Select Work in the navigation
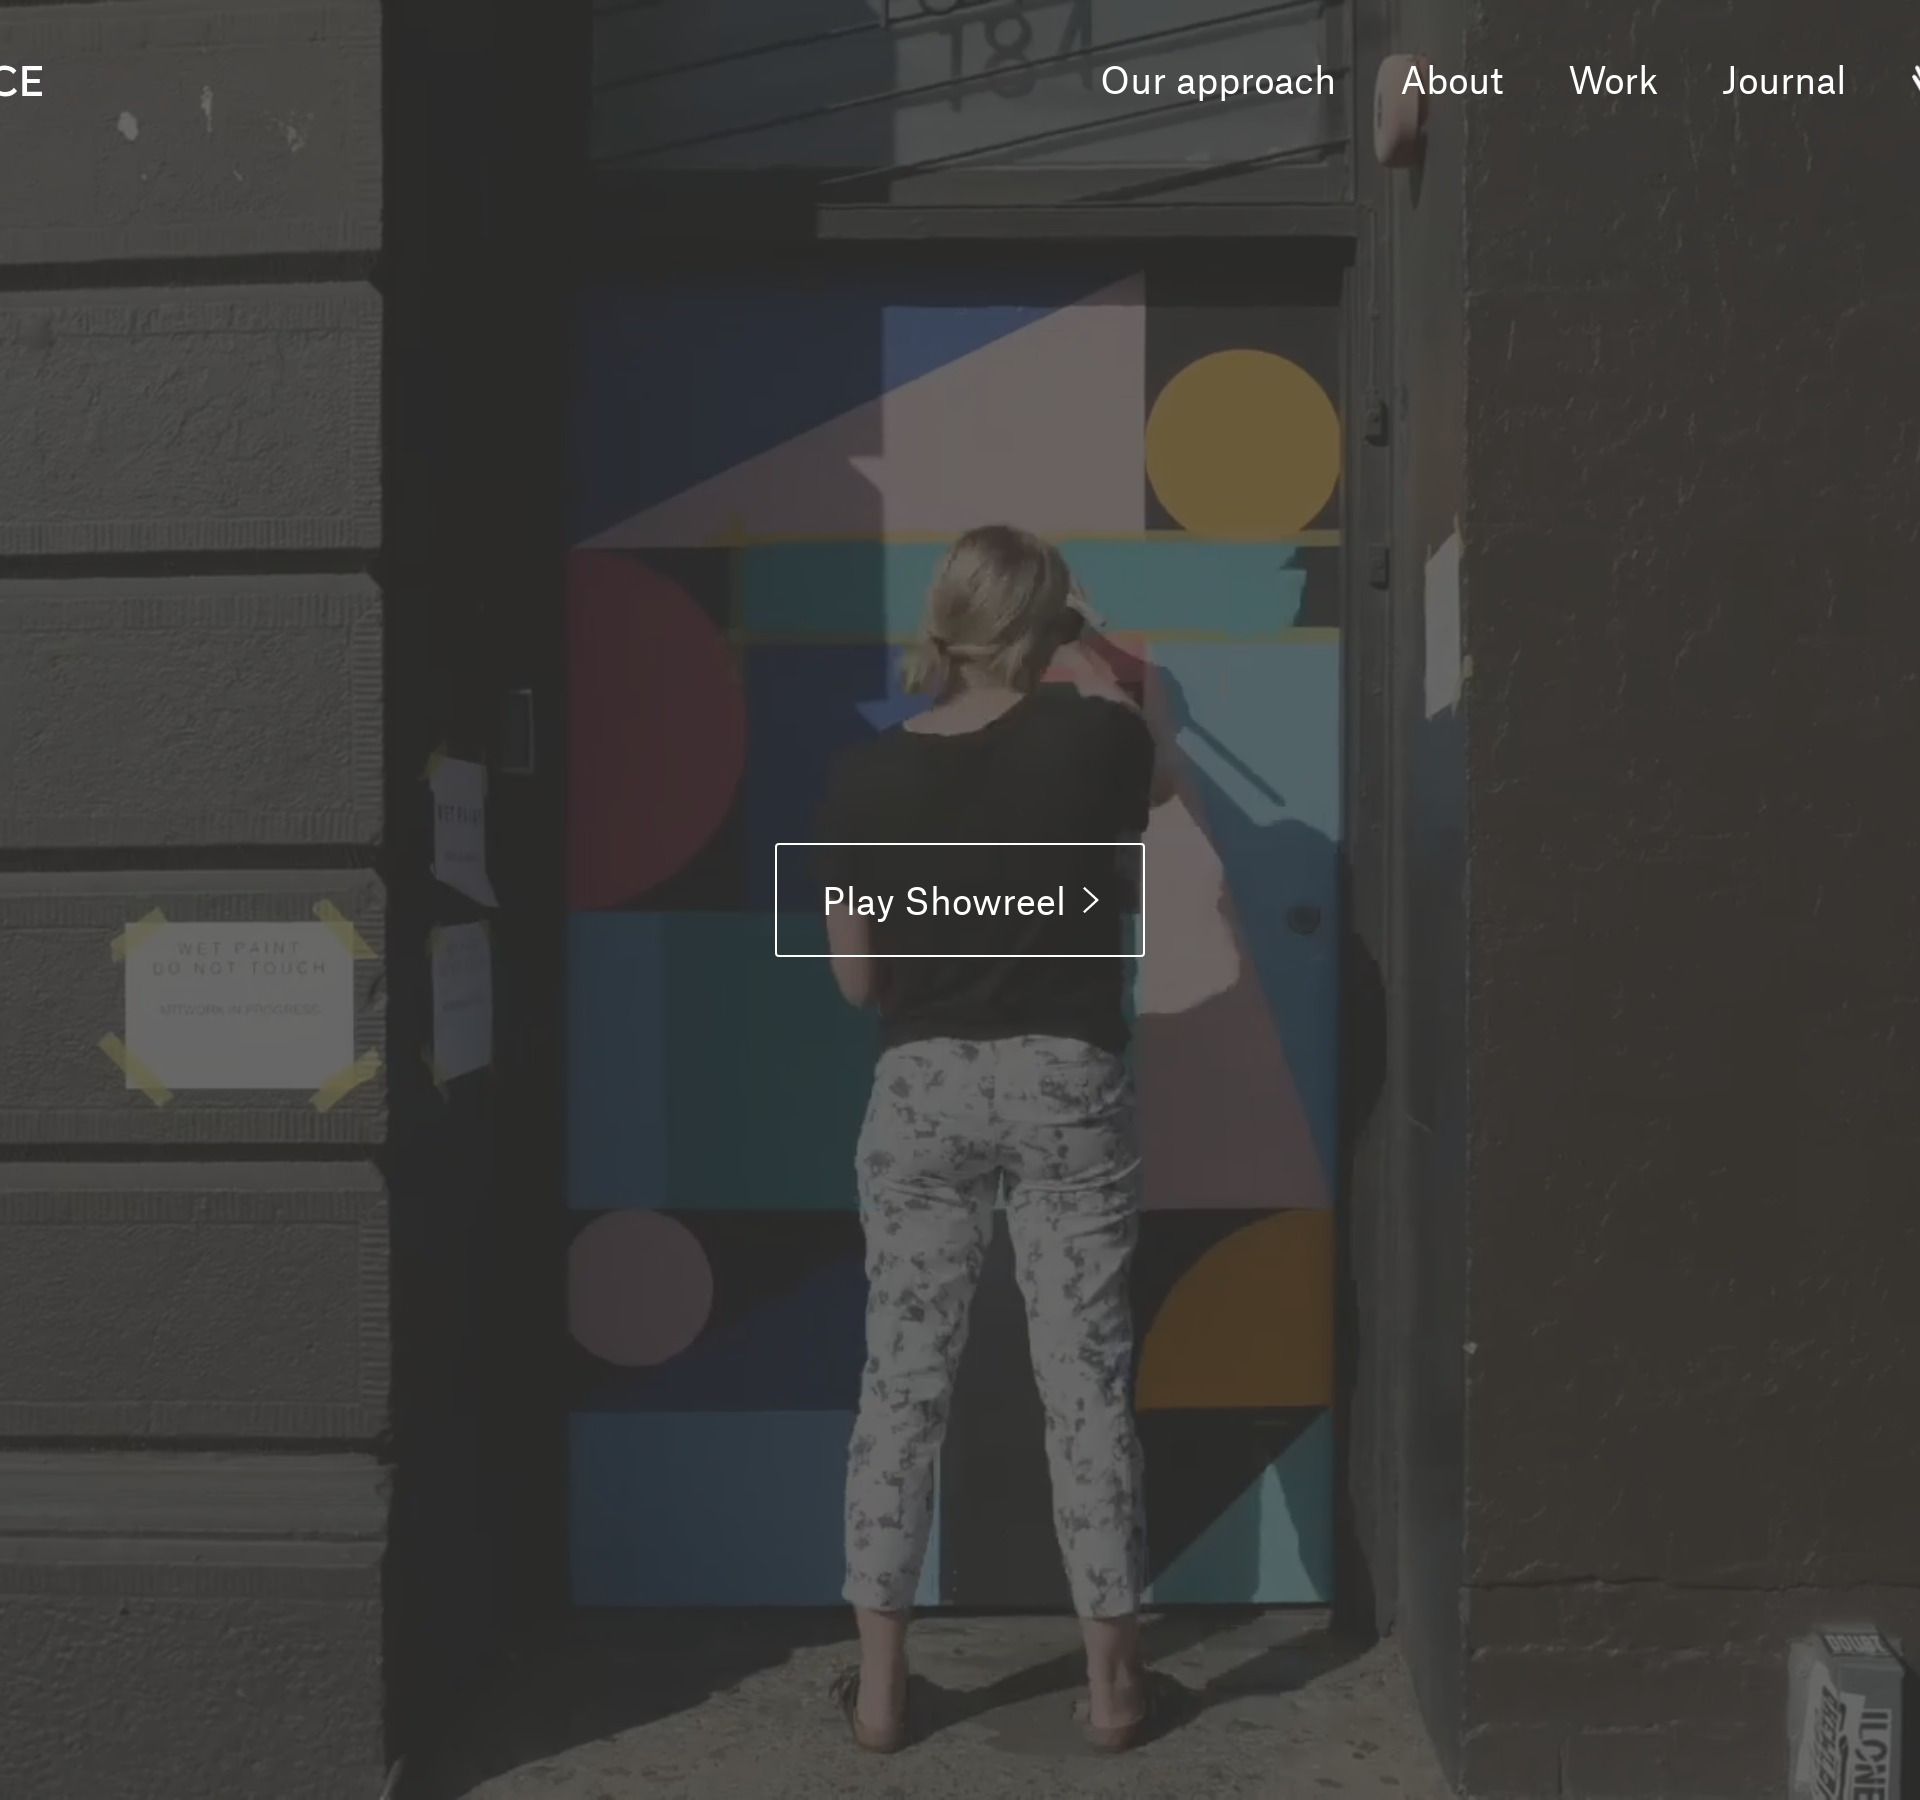The width and height of the screenshot is (1920, 1800). pos(1612,81)
